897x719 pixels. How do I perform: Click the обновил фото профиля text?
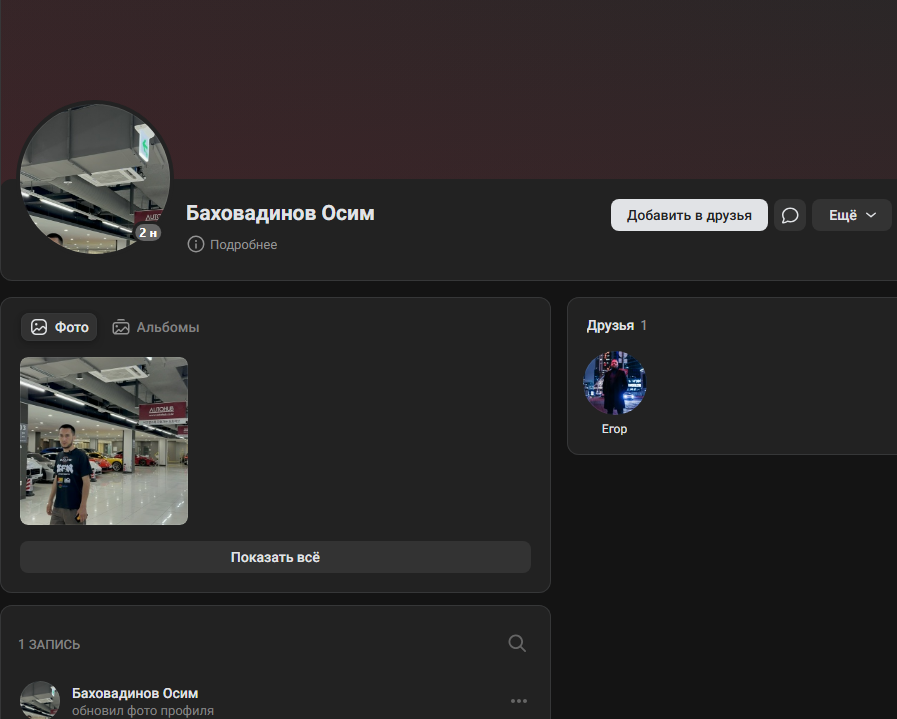(x=143, y=710)
